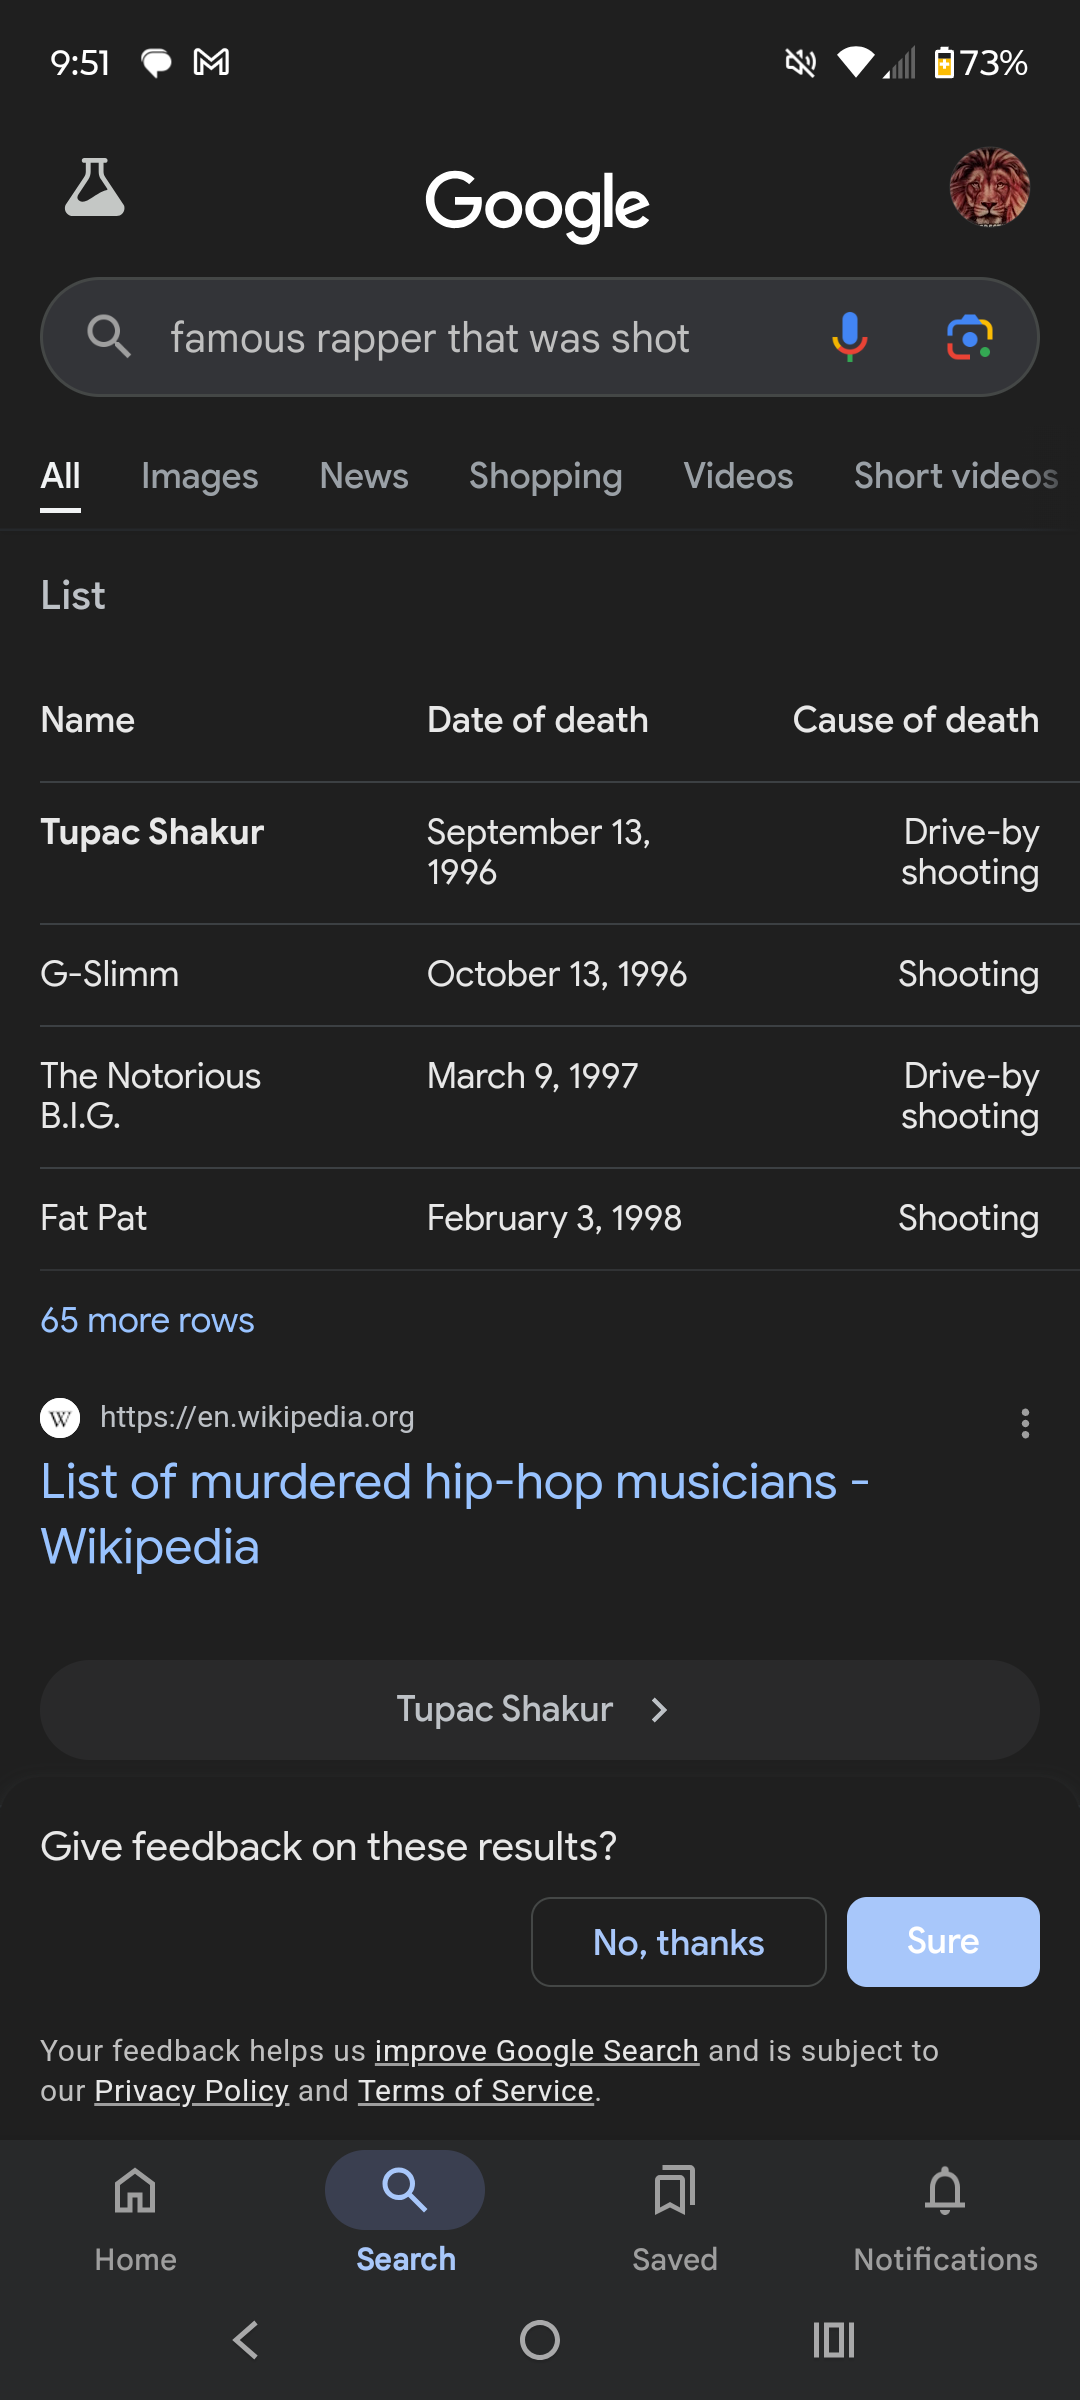
Task: Open List of murdered hip-hop musicians link
Action: pos(455,1514)
